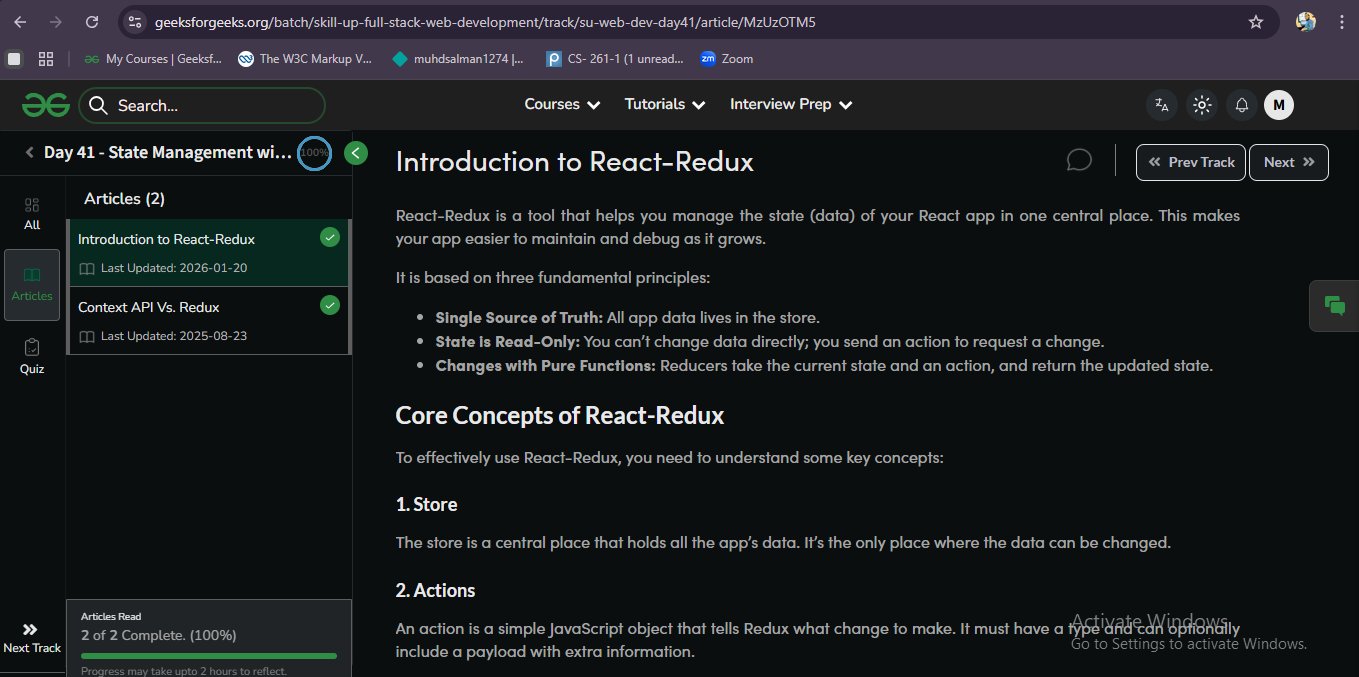Viewport: 1359px width, 677px height.
Task: Bookmark this page with the star icon
Action: click(1255, 22)
